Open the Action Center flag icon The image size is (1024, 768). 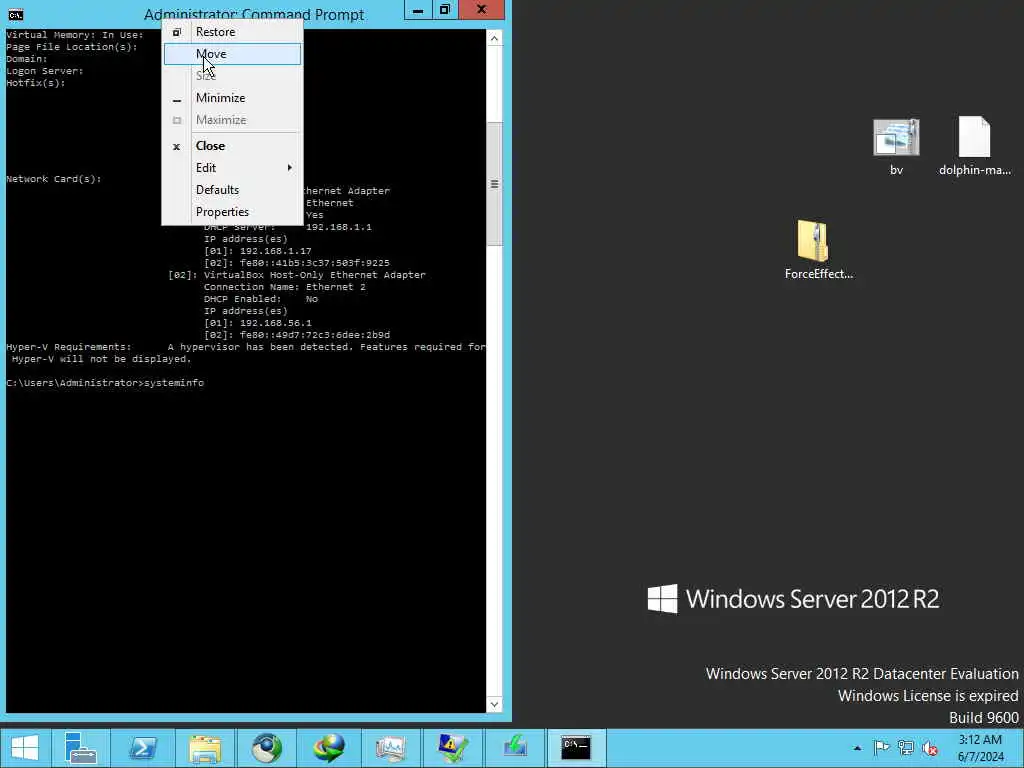881,748
